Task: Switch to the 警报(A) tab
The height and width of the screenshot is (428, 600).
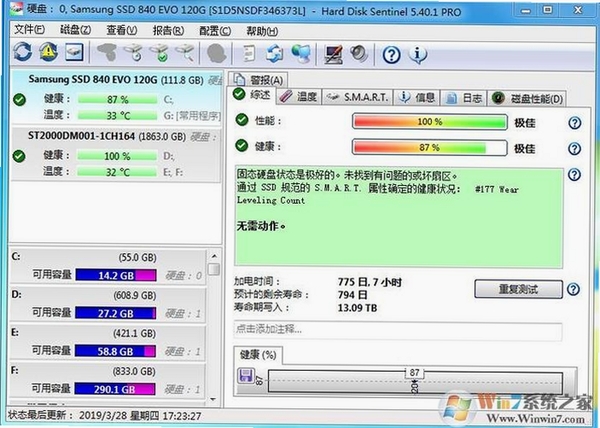Action: coord(259,80)
